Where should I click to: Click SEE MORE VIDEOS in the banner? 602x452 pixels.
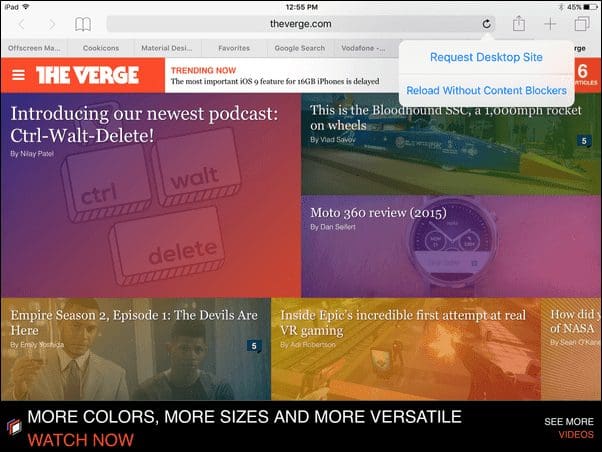569,428
